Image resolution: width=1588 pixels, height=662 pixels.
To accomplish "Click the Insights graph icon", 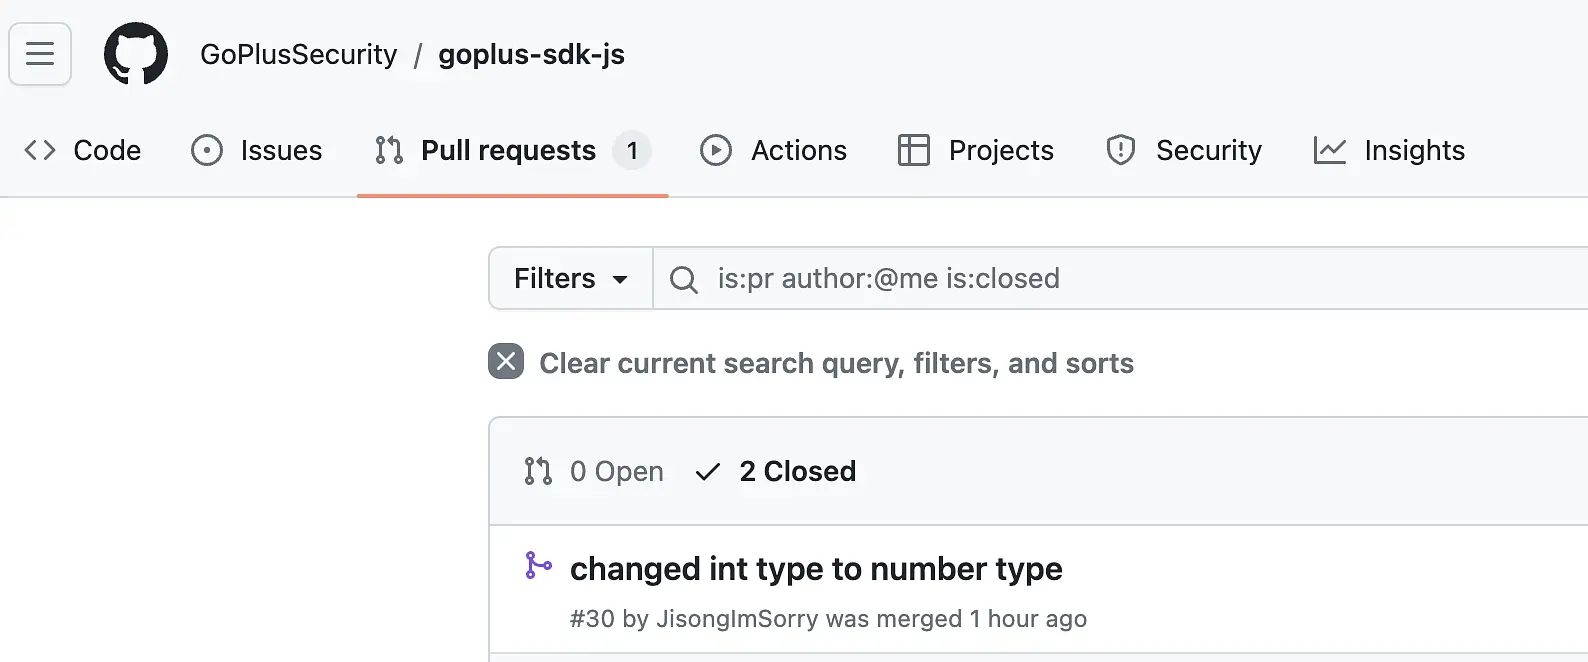I will click(1330, 150).
